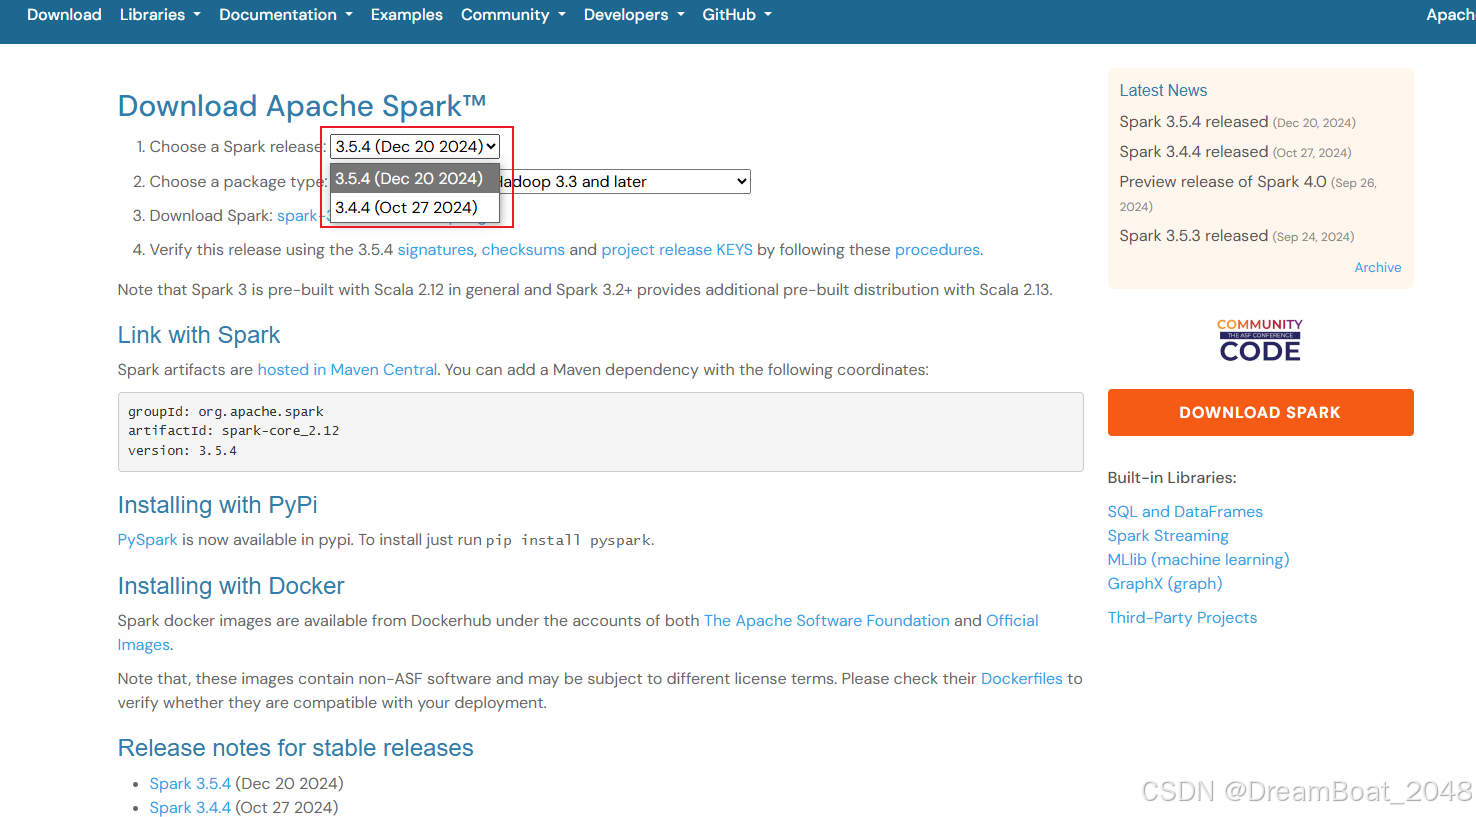Open the hosted in Maven Central link
1476x817 pixels.
coord(346,369)
